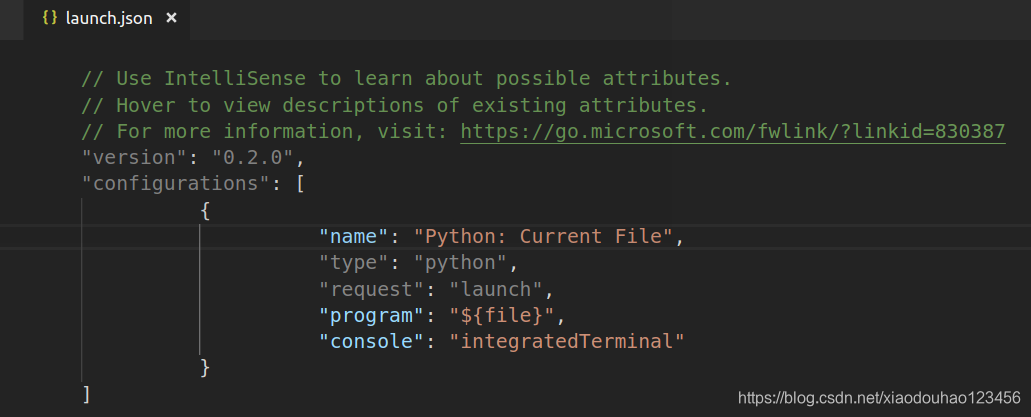Image resolution: width=1031 pixels, height=417 pixels.
Task: Click the JSON braces file icon
Action: click(x=49, y=18)
